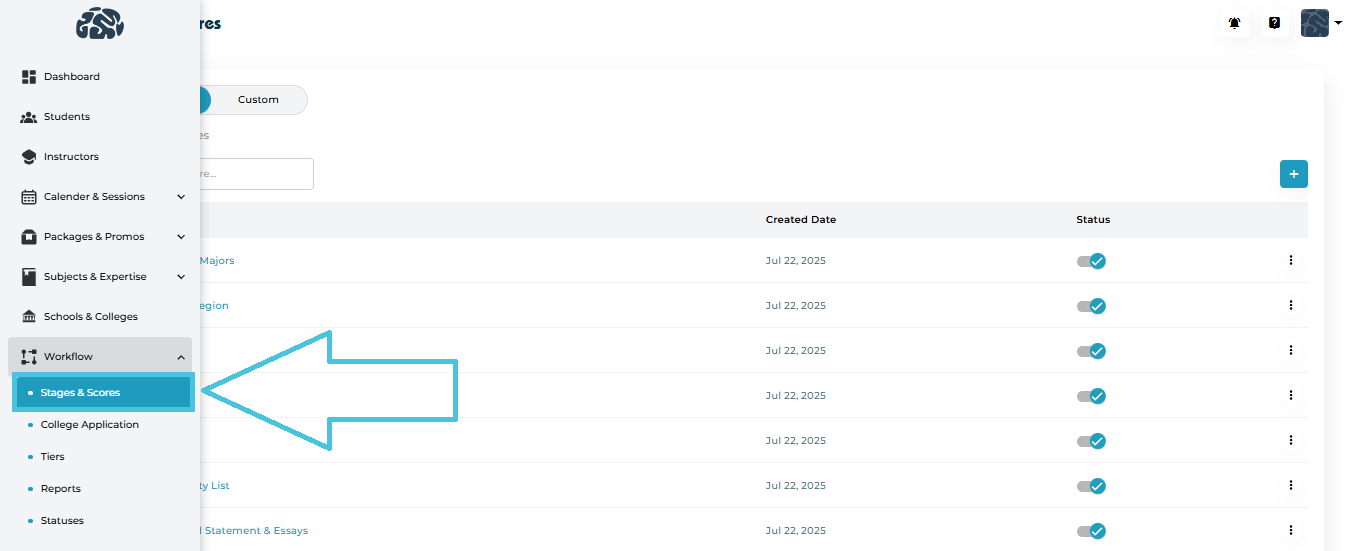The width and height of the screenshot is (1361, 551).
Task: Click the Dashboard icon in sidebar
Action: (x=29, y=77)
